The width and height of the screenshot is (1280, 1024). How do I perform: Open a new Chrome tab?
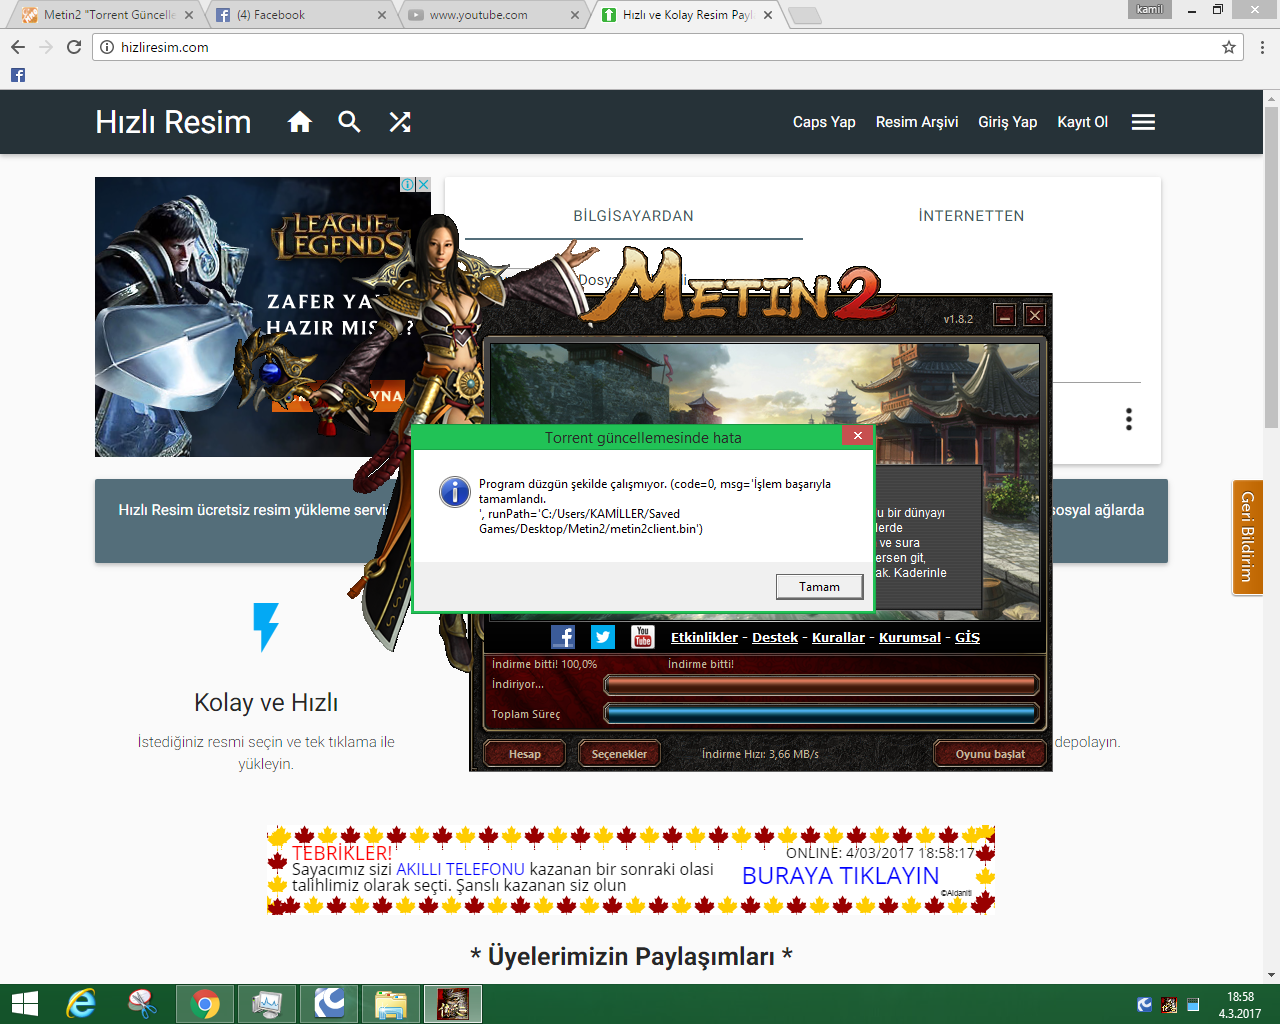click(x=805, y=15)
